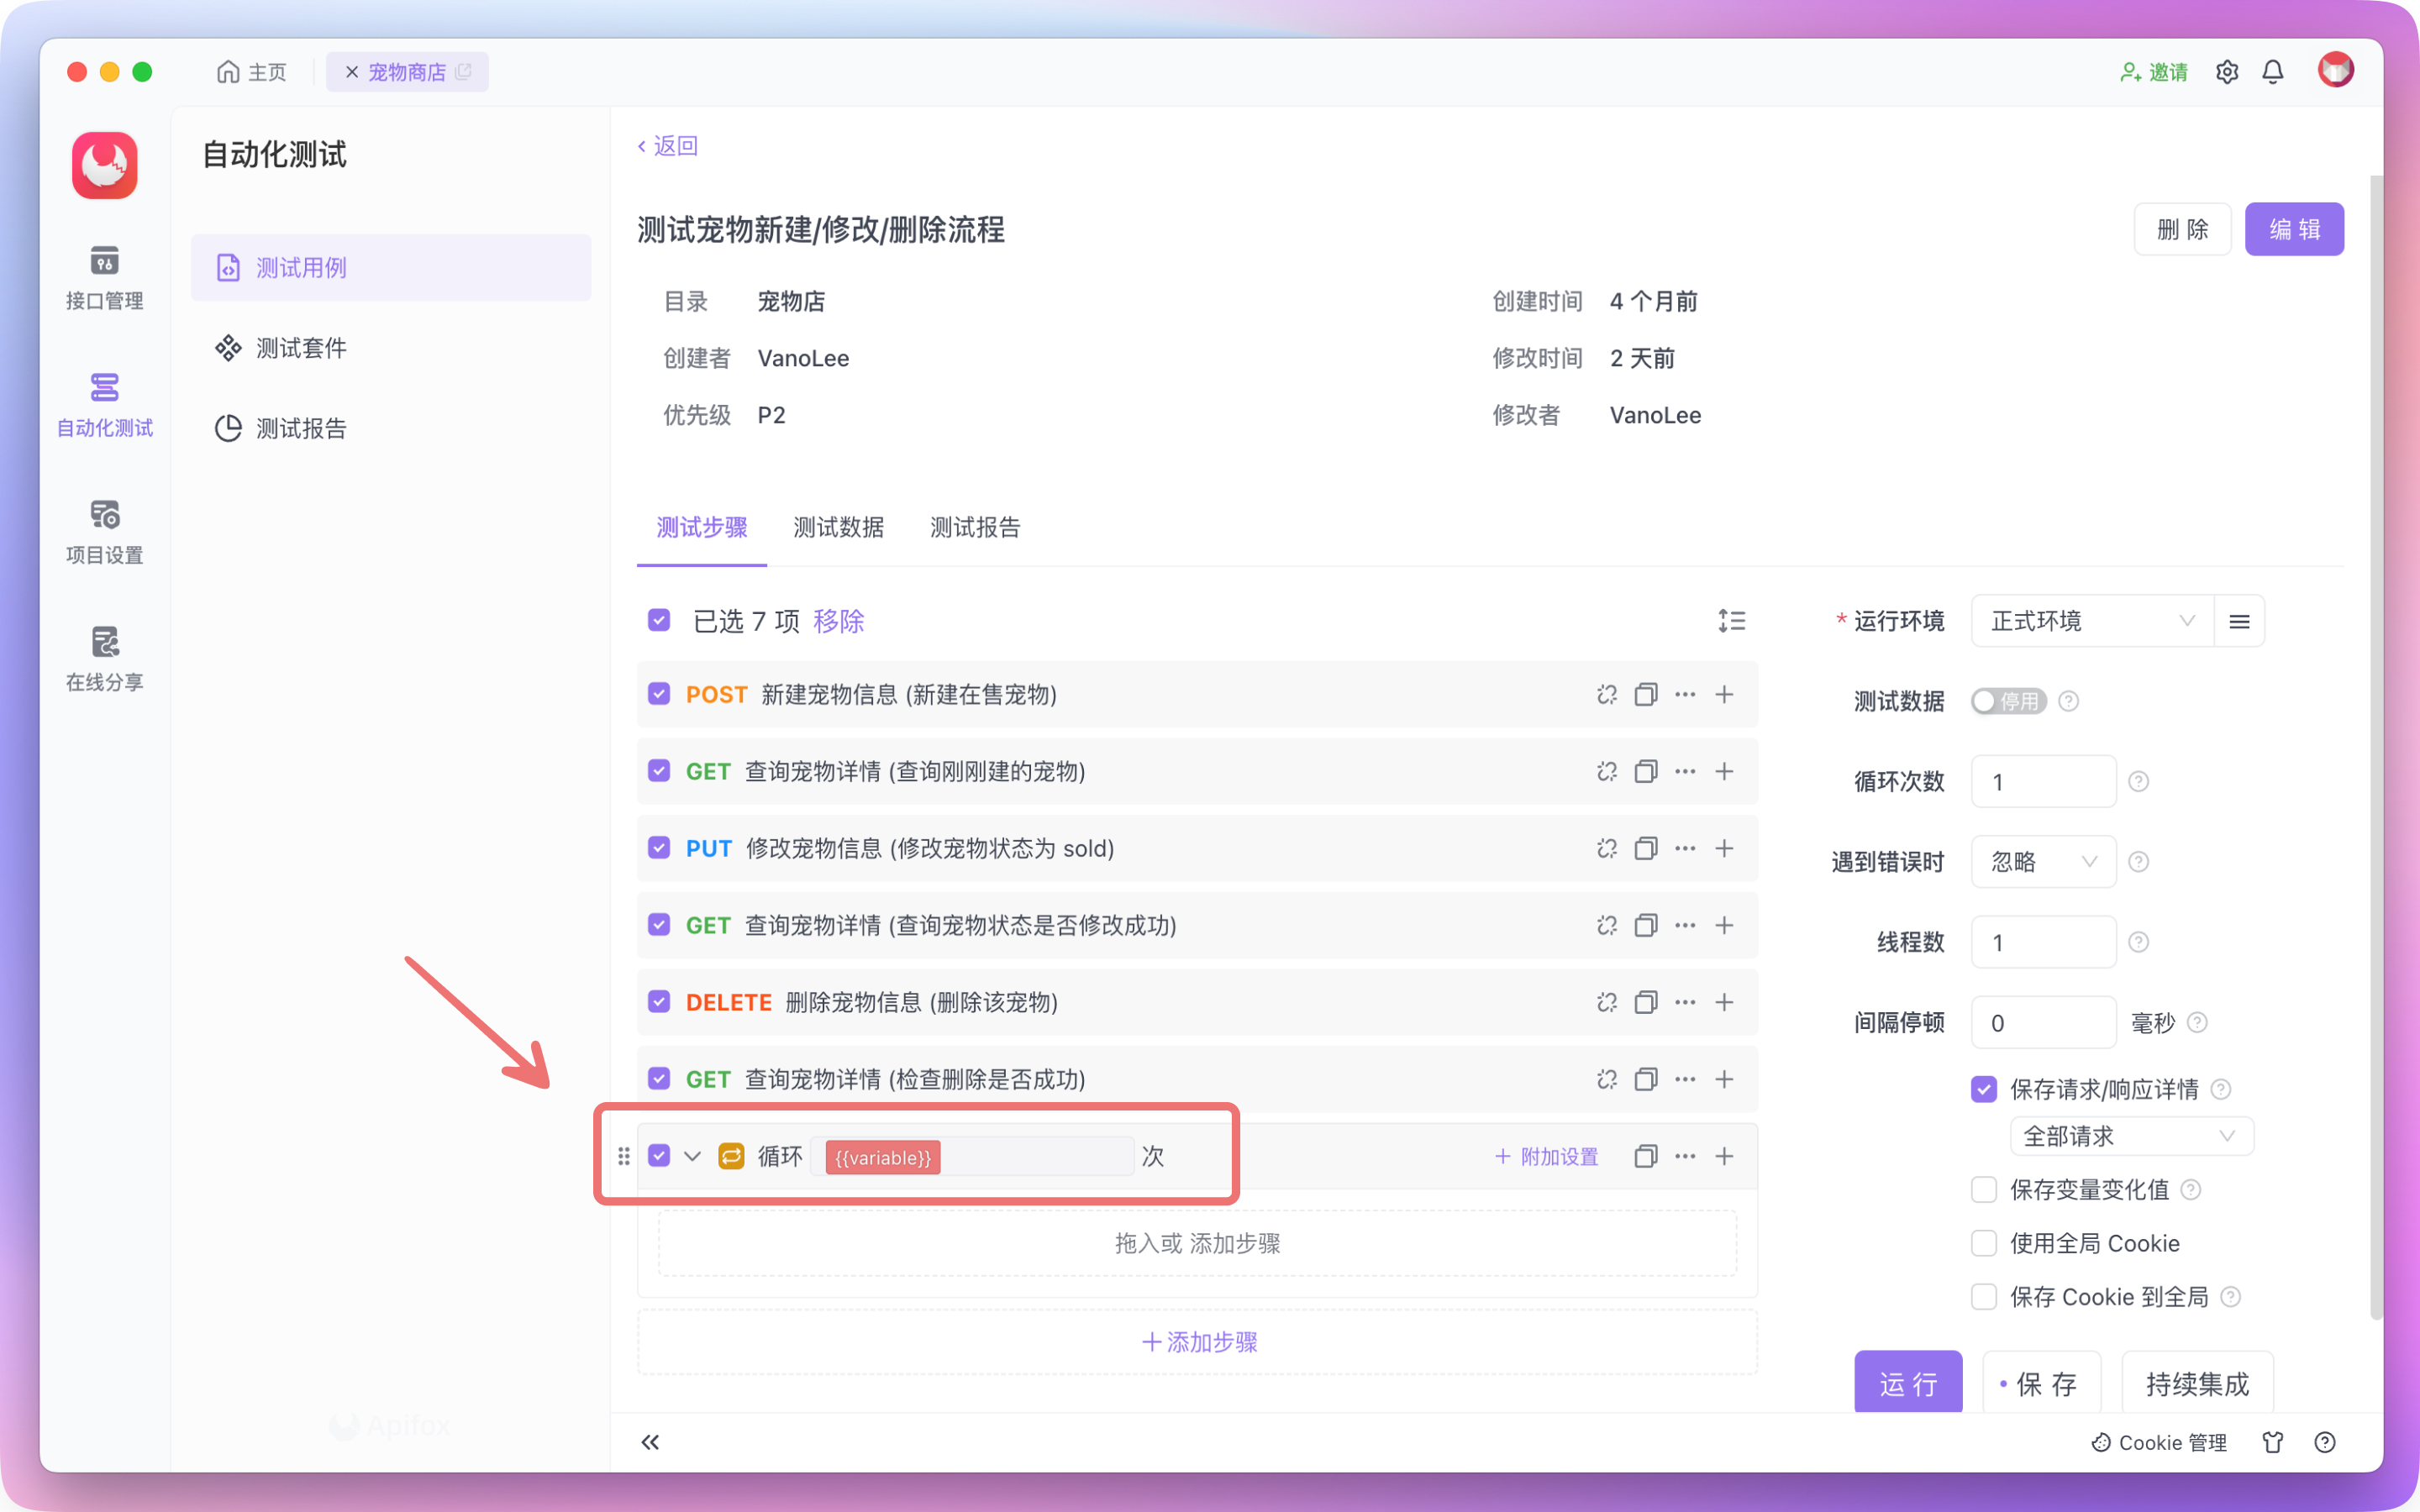Switch to the 测试数据 tab

(x=838, y=528)
